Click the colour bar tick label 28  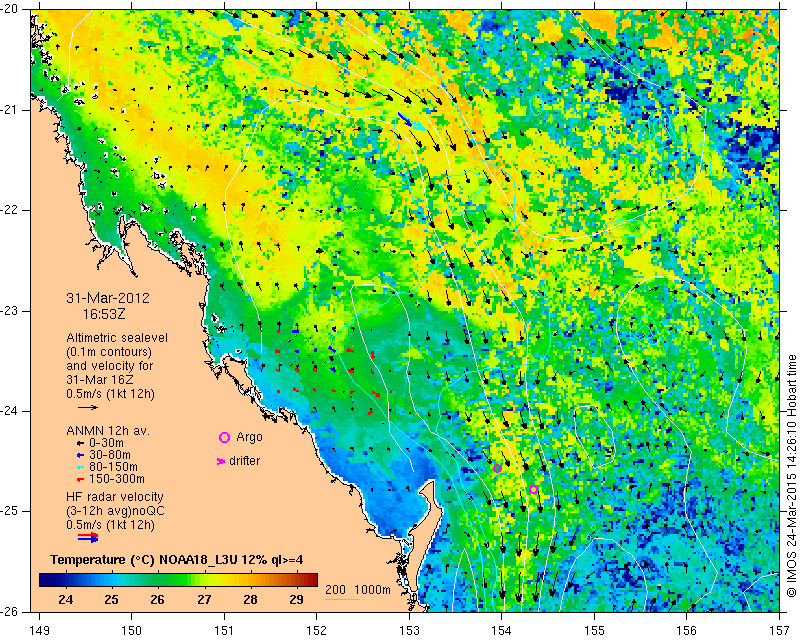[x=250, y=600]
